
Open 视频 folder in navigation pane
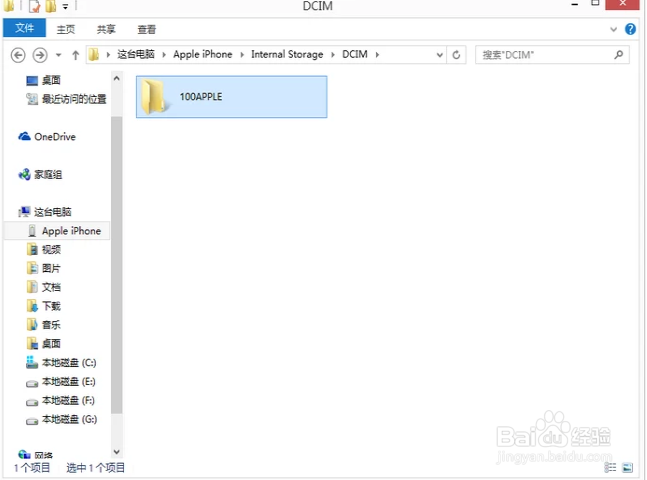tap(51, 250)
